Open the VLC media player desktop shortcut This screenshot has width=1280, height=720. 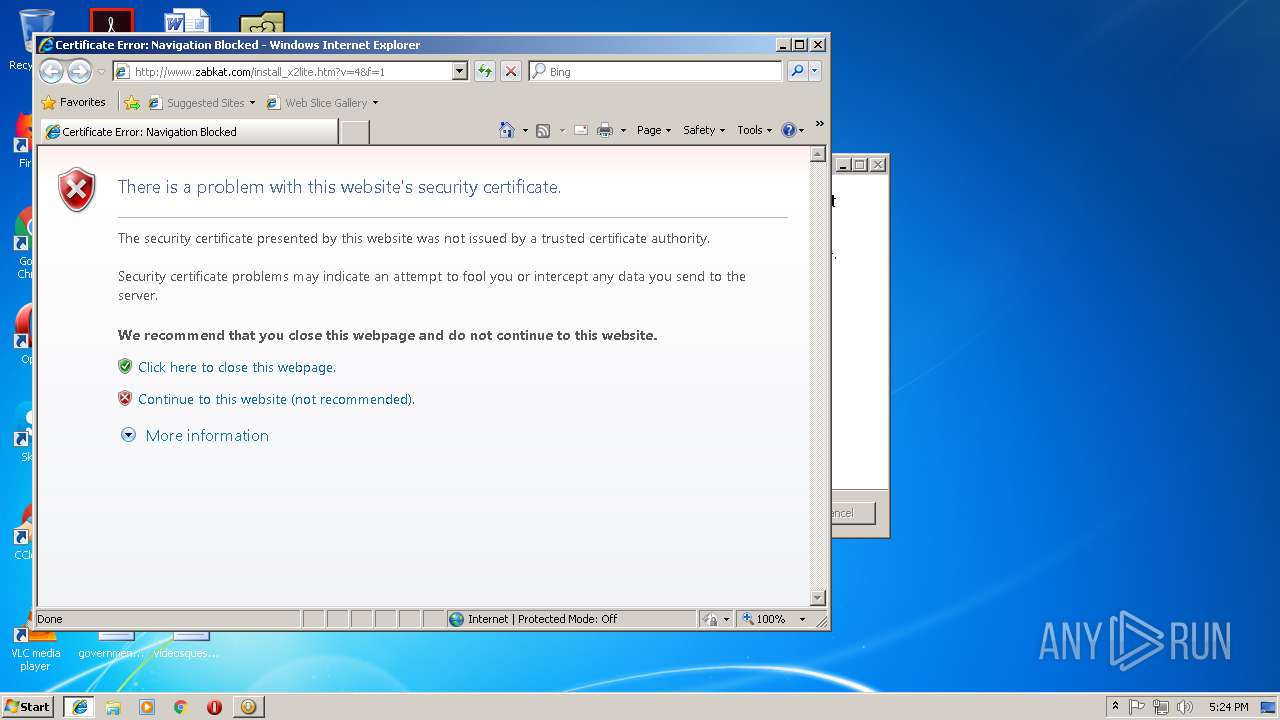click(35, 645)
